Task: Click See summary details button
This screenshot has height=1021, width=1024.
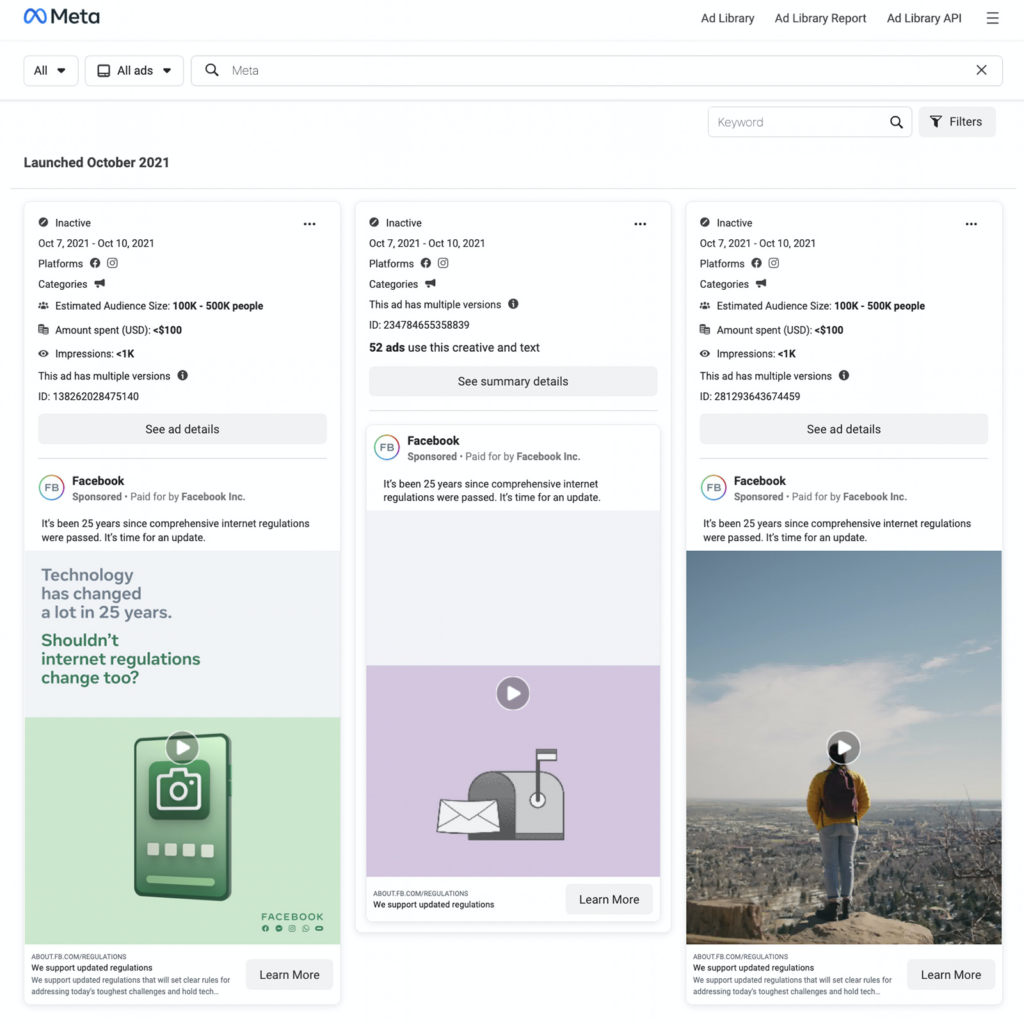Action: tap(513, 381)
